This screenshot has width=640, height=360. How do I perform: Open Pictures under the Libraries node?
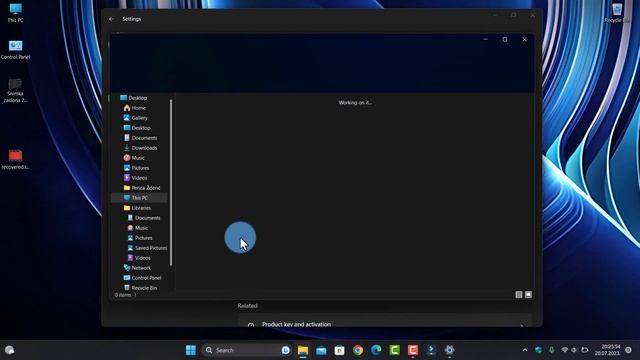pos(140,238)
